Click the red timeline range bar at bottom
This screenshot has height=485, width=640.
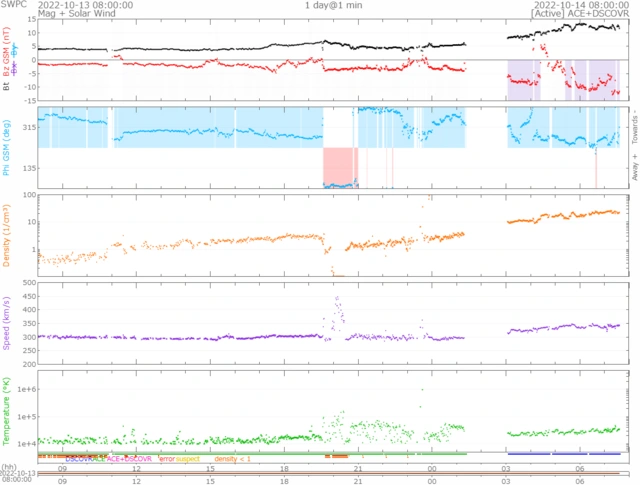point(329,473)
